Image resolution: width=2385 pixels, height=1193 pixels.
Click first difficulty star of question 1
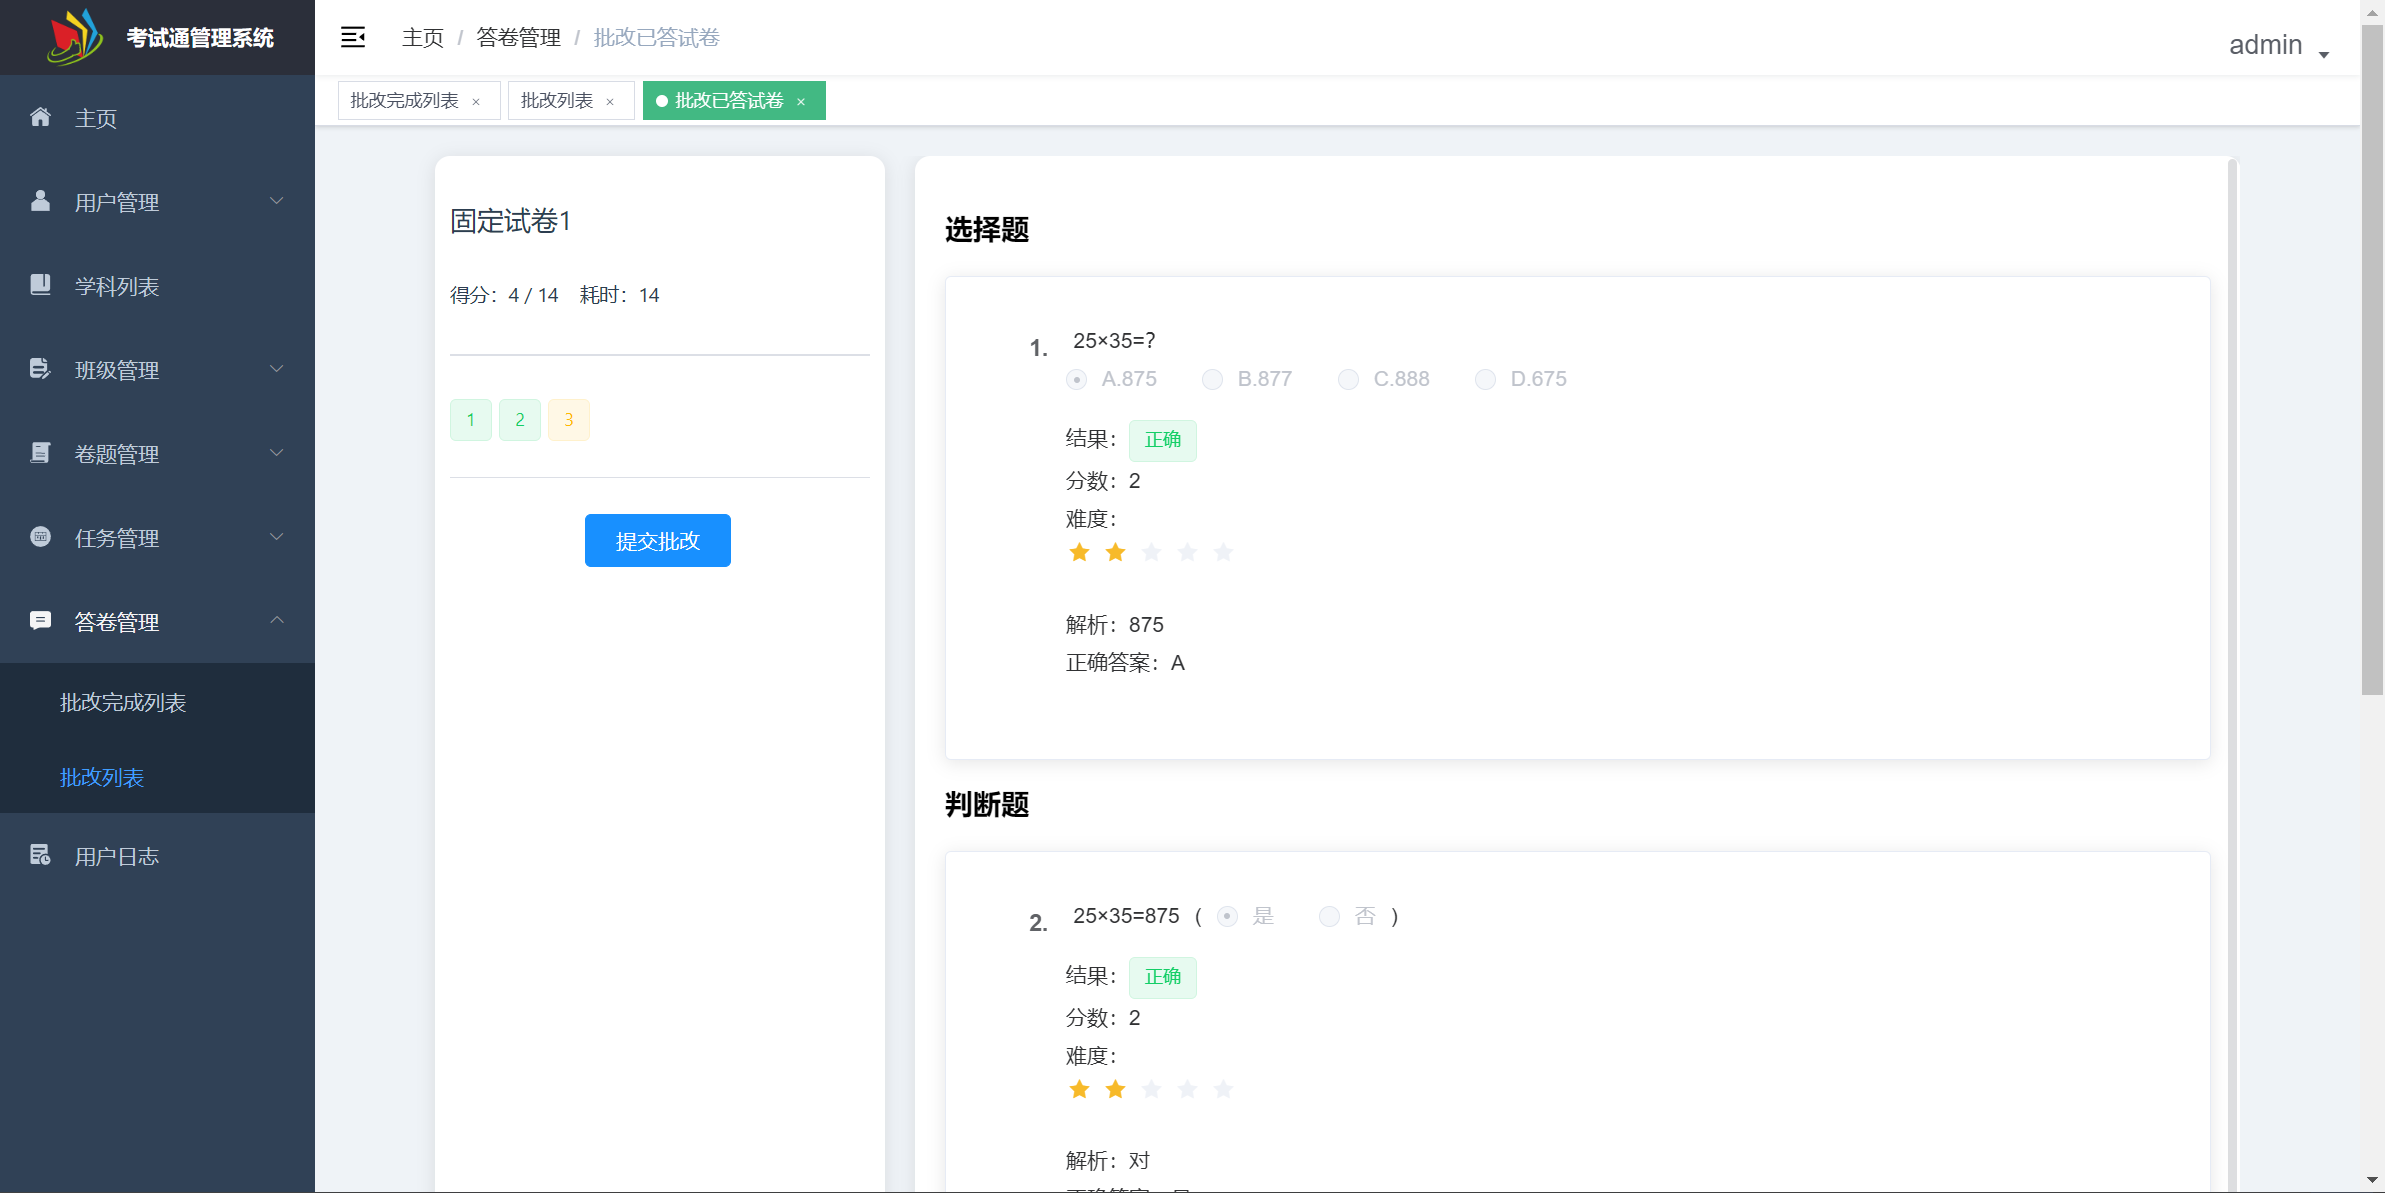pyautogui.click(x=1079, y=552)
